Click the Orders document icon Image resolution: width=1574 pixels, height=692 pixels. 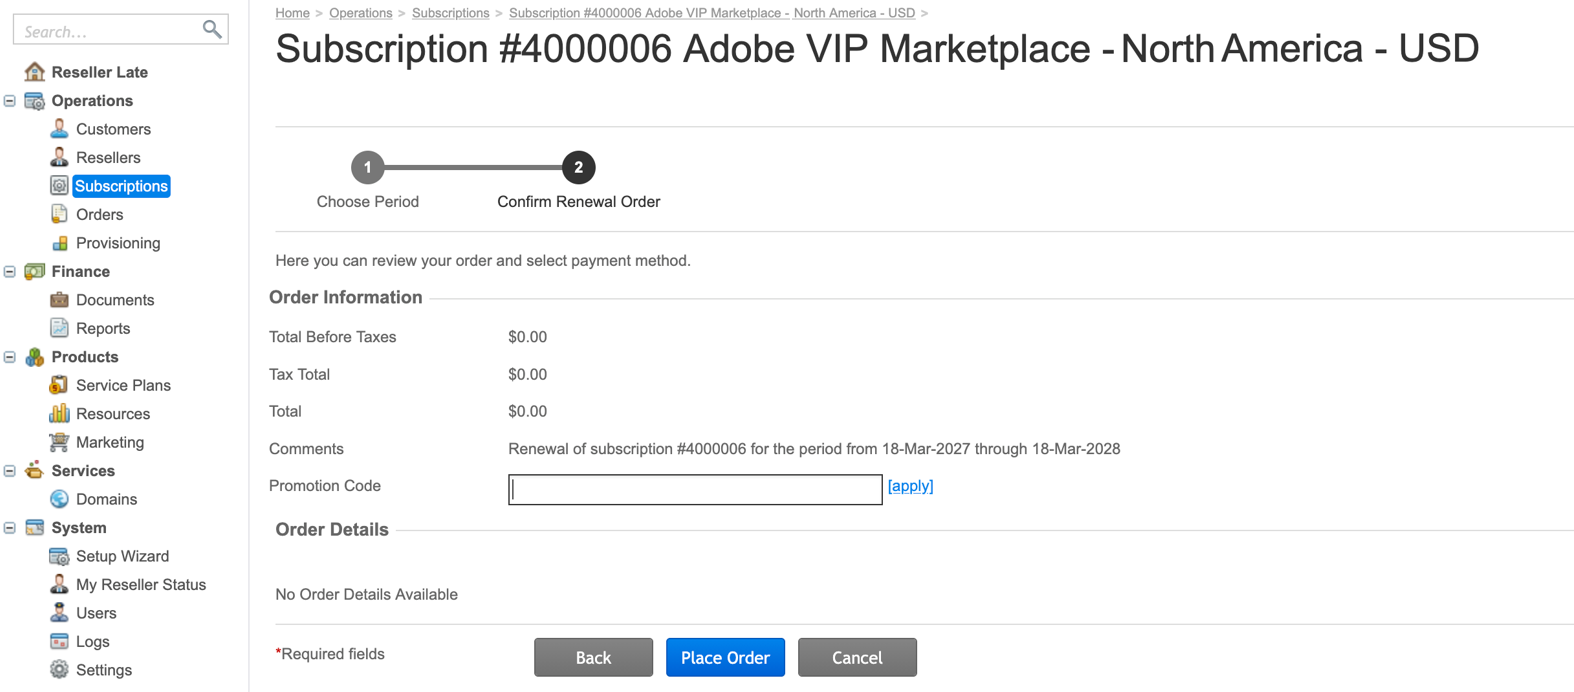coord(59,214)
